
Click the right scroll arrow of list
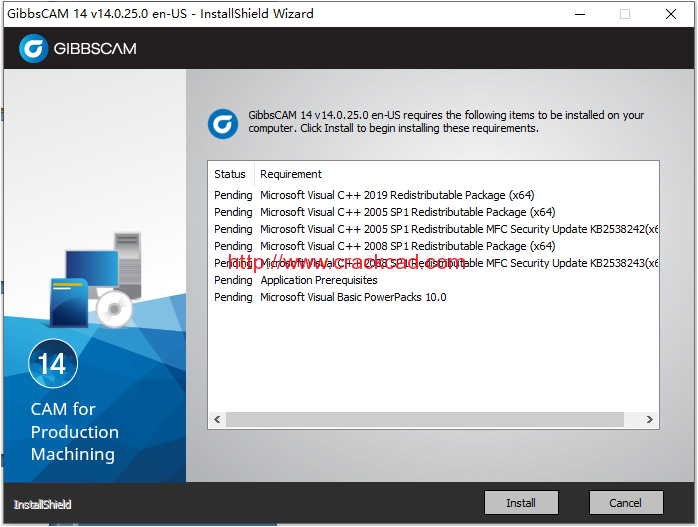click(x=649, y=419)
